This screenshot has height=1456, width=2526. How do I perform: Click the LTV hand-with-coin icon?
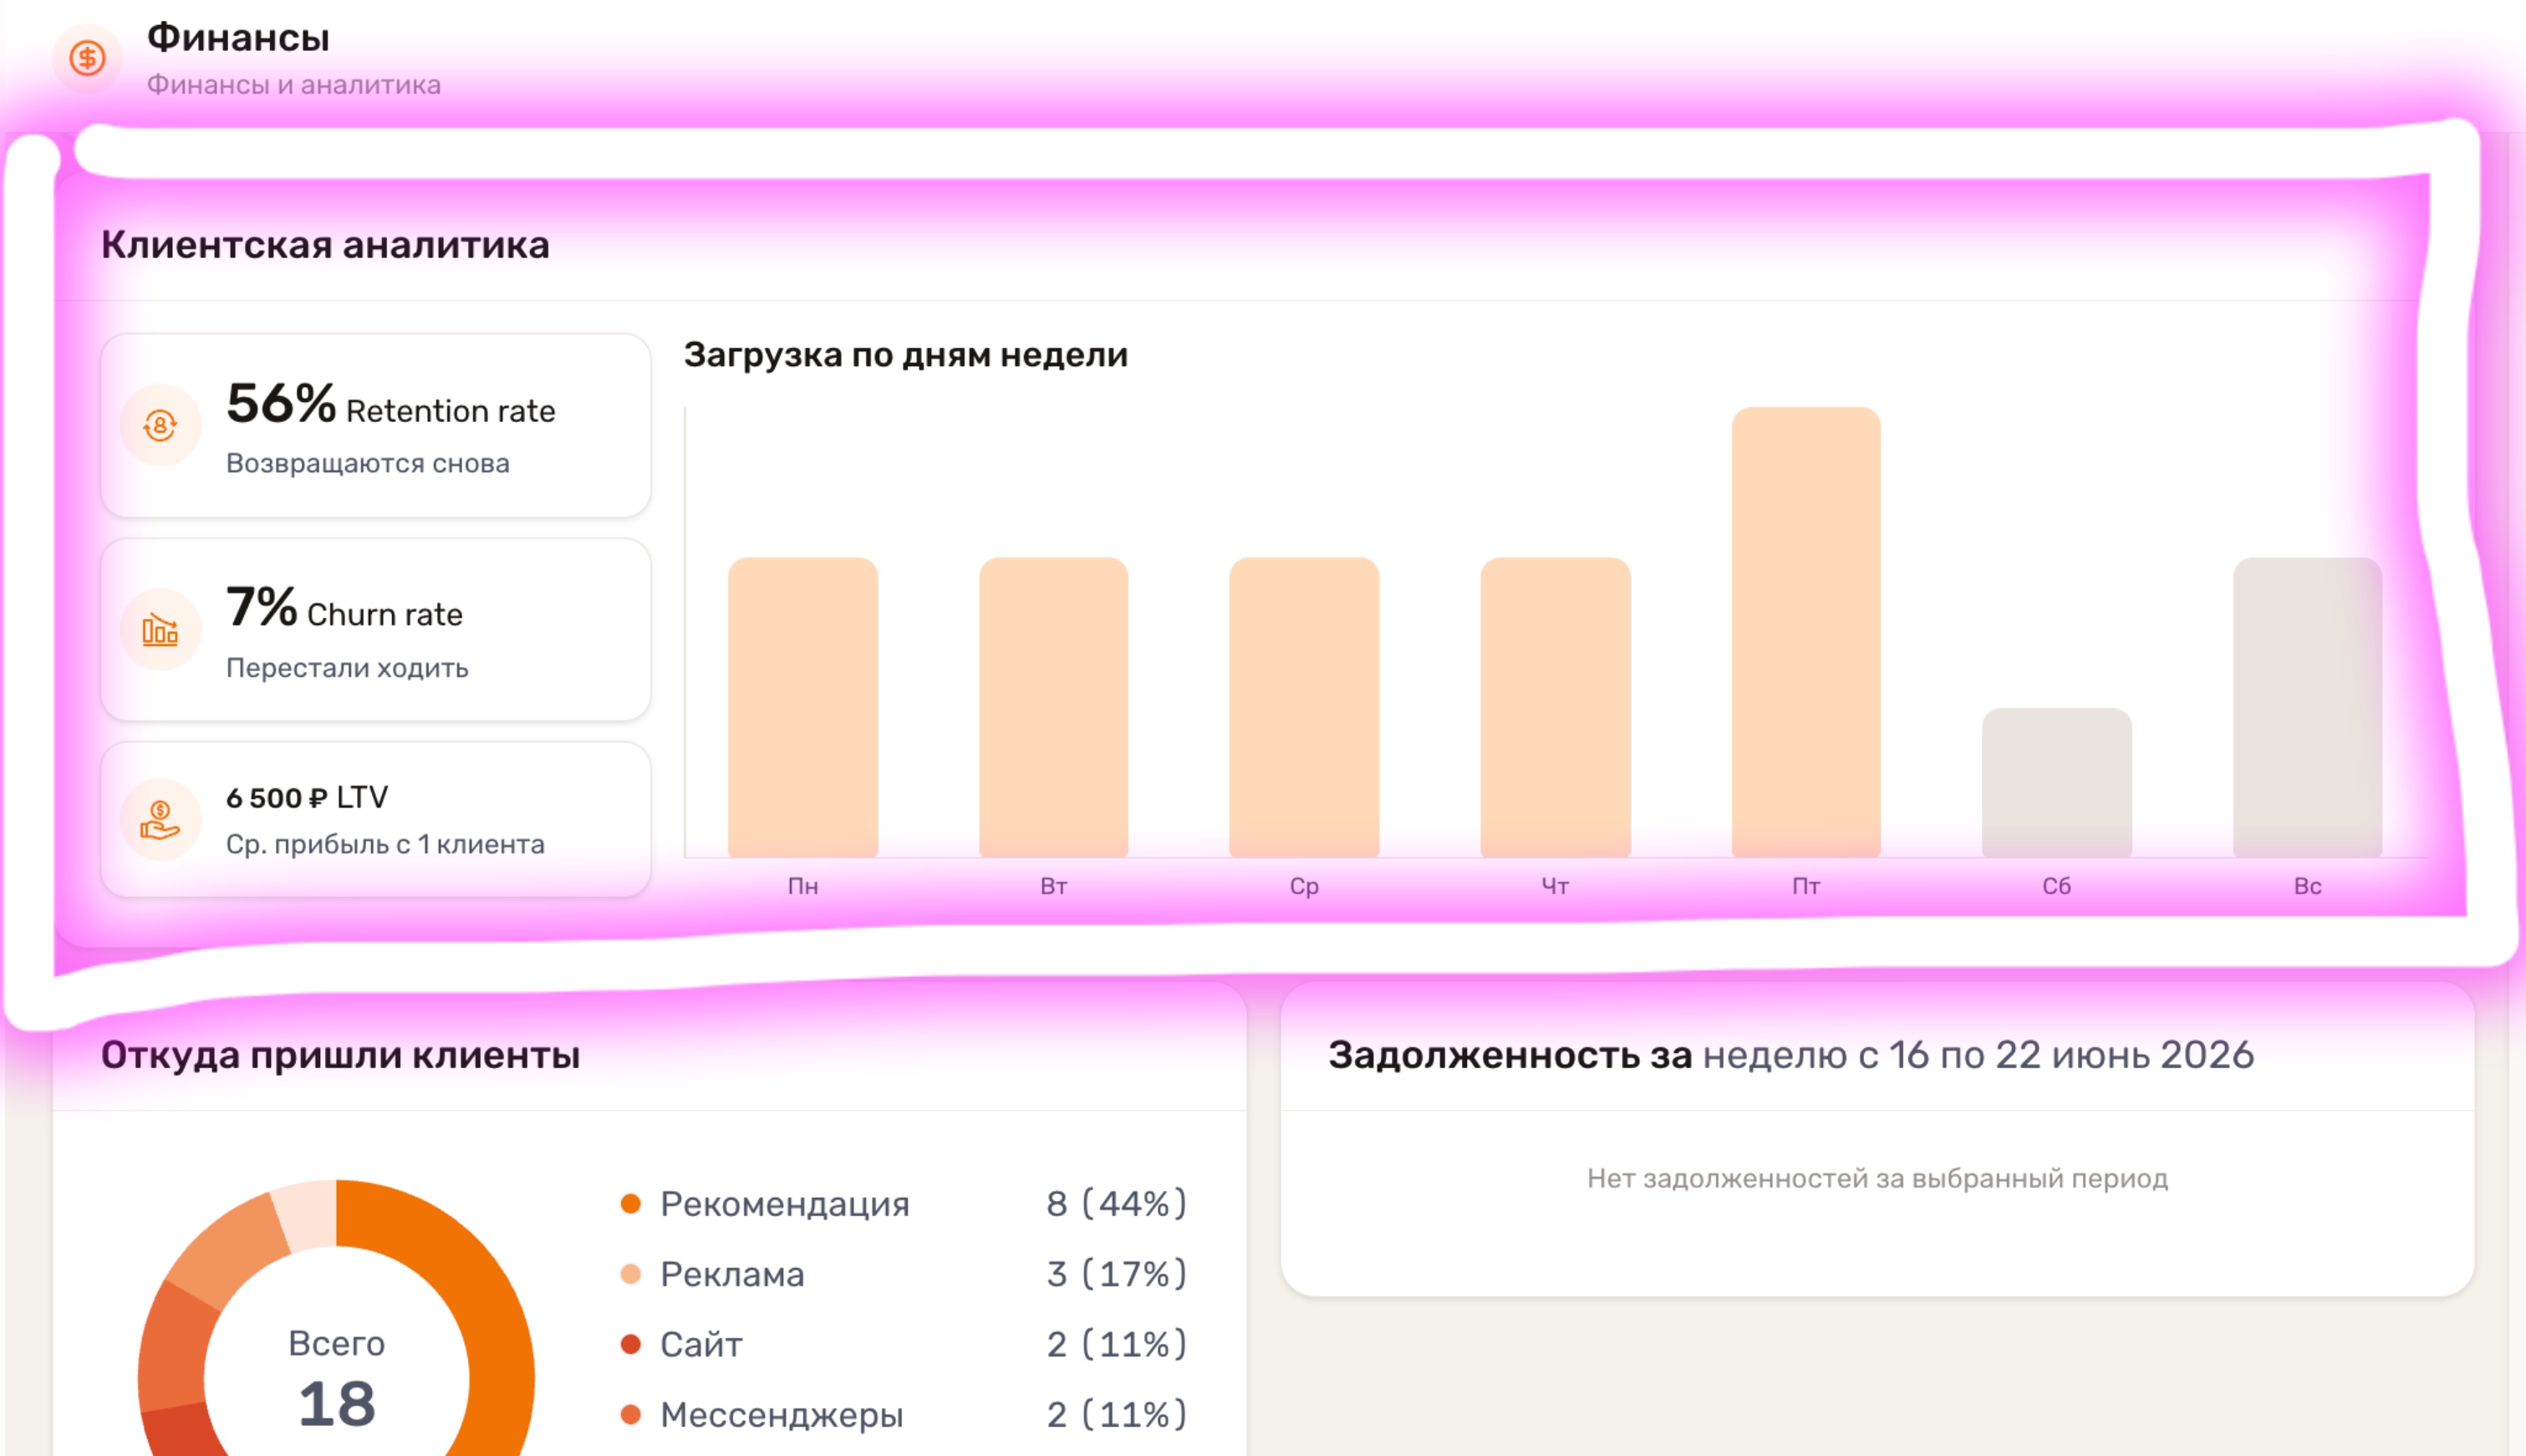pos(160,820)
